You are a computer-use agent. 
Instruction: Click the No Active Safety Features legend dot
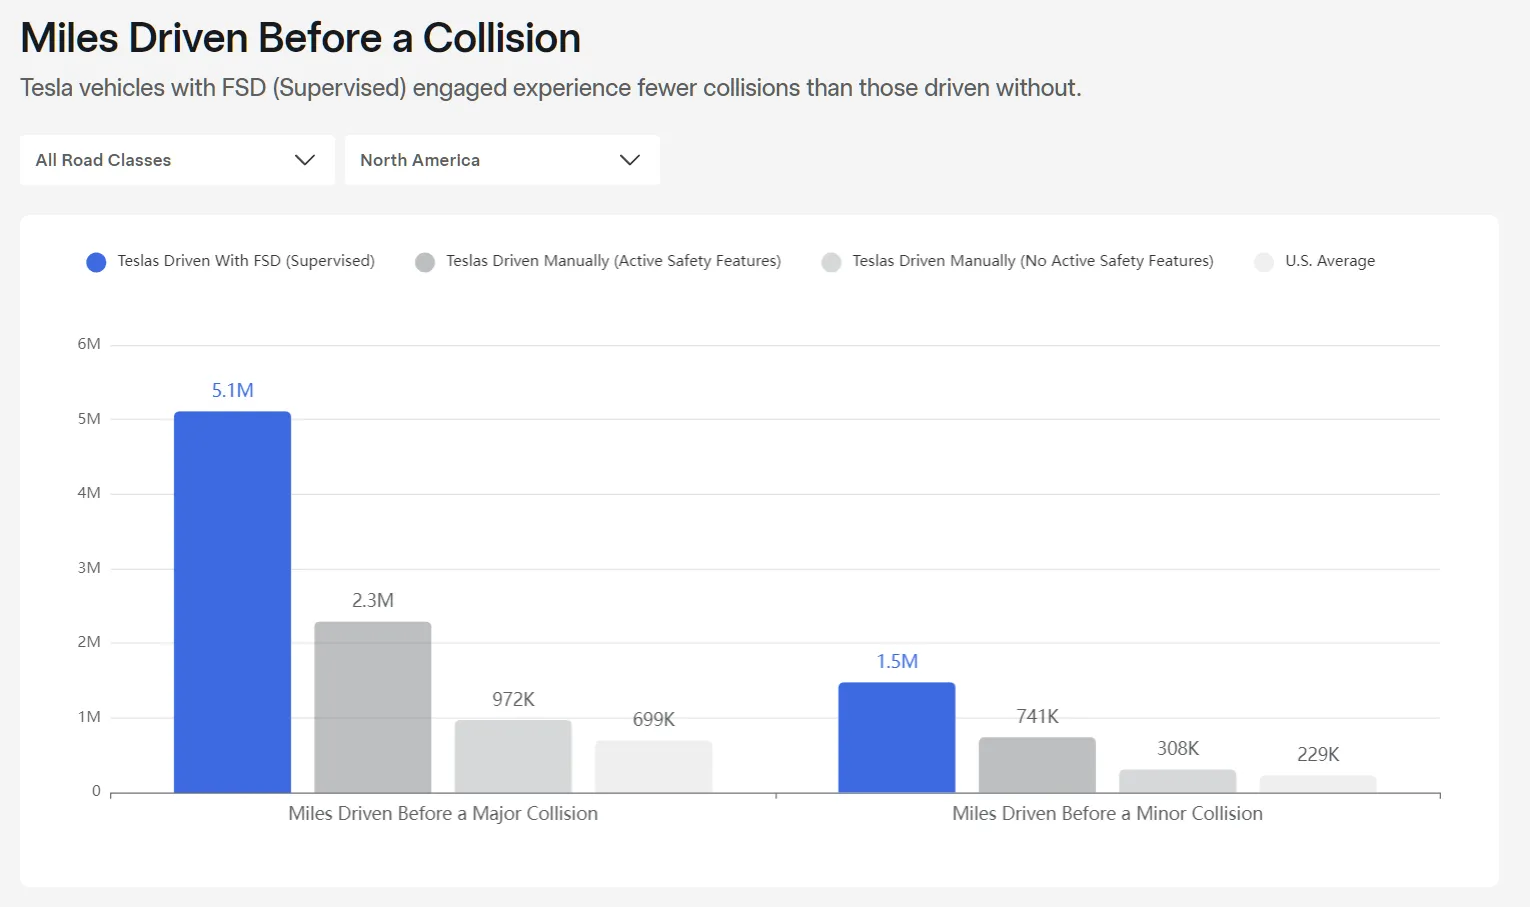coord(831,262)
